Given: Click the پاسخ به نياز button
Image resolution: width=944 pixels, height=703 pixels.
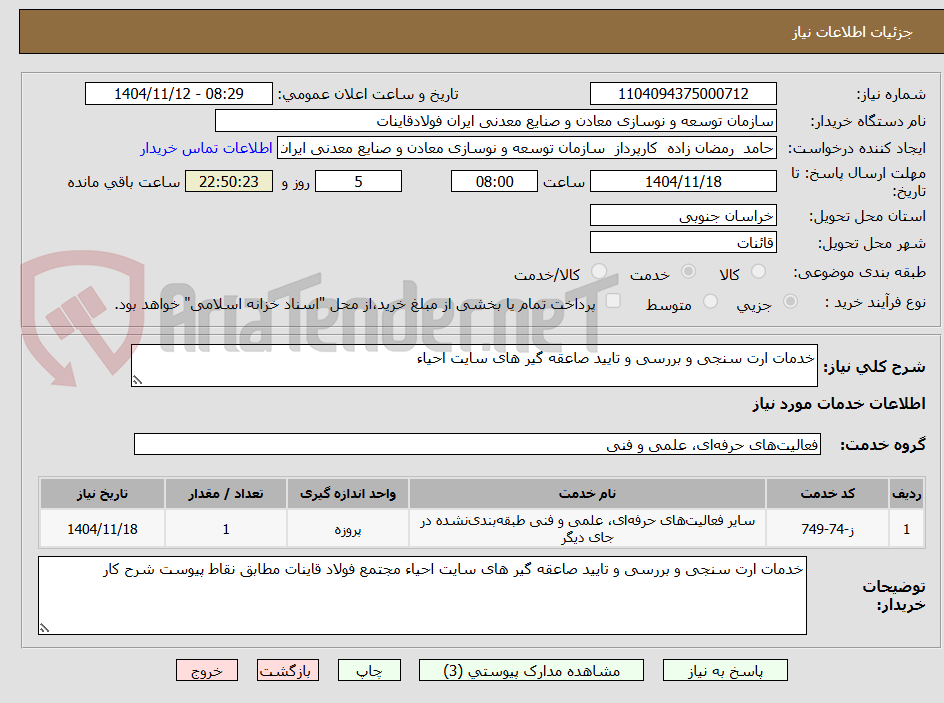Looking at the screenshot, I should (725, 670).
